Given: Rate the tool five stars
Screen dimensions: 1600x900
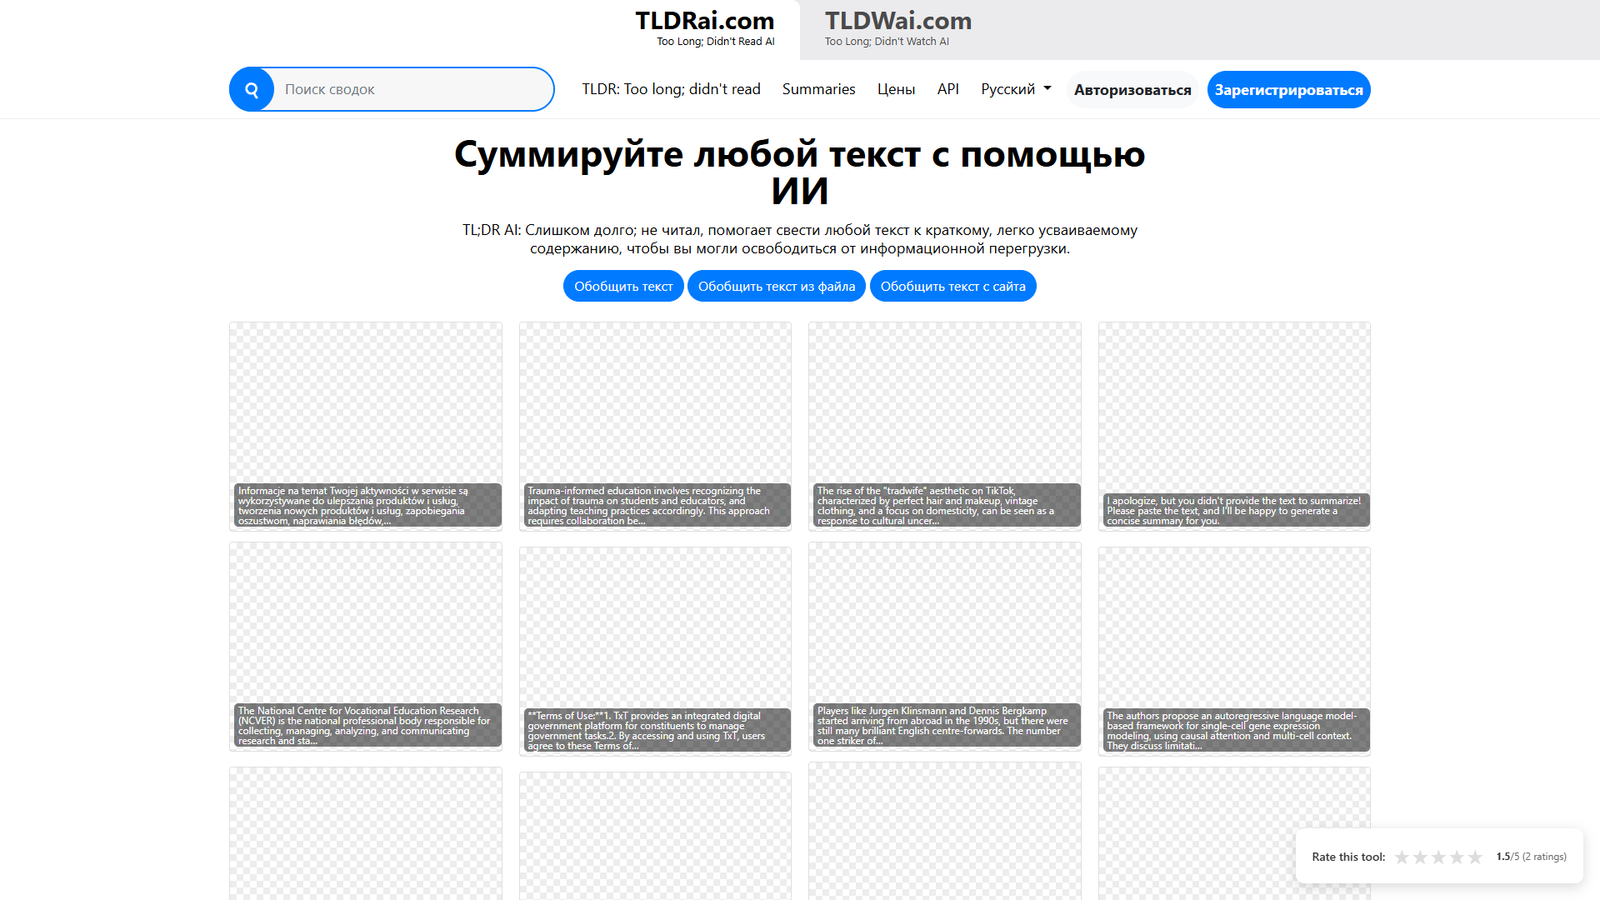Looking at the screenshot, I should tap(1475, 857).
